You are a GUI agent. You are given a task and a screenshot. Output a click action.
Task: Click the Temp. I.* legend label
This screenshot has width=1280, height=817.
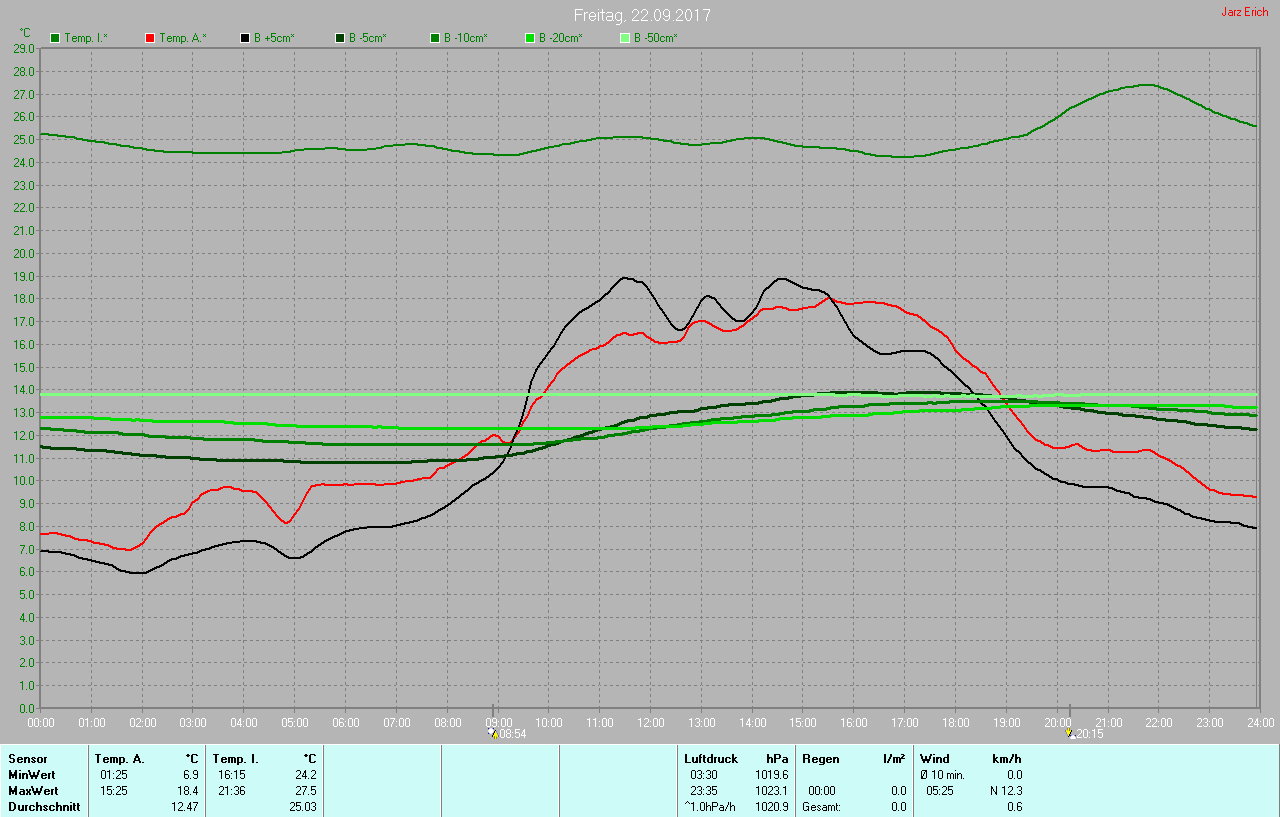pos(88,38)
